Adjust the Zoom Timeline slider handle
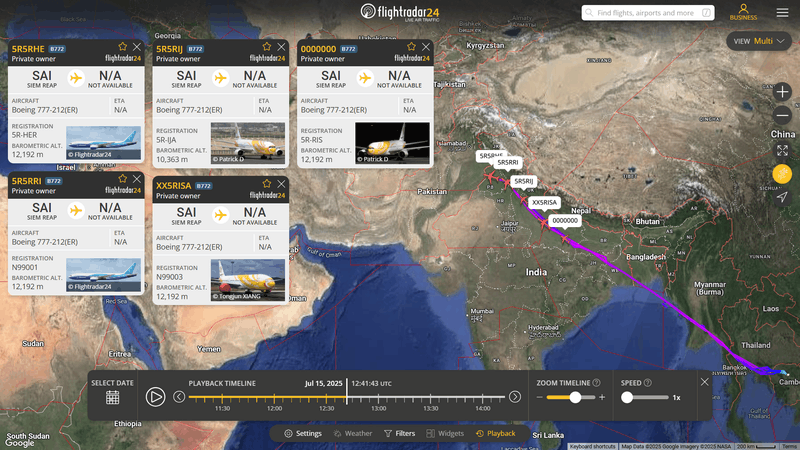 point(575,397)
